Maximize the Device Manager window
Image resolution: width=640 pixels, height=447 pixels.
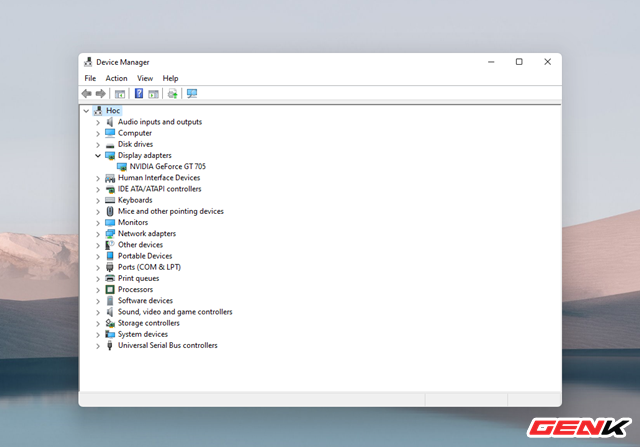[x=519, y=62]
